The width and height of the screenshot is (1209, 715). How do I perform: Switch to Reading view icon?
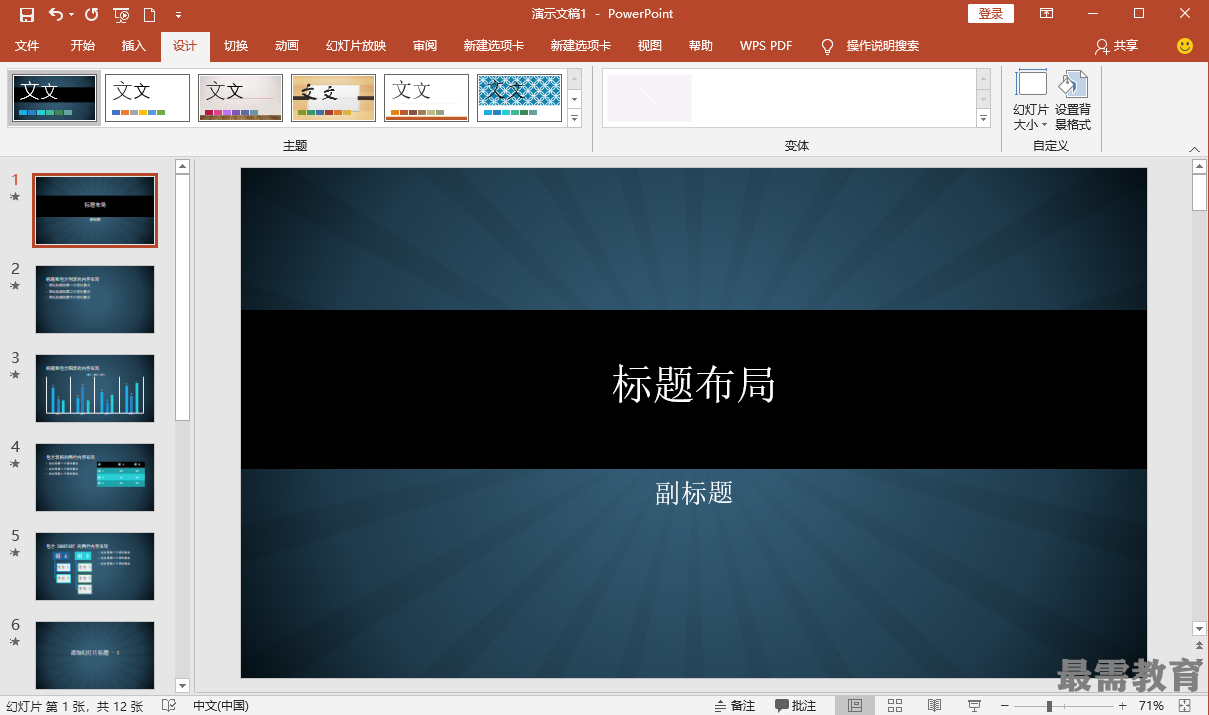[x=934, y=706]
